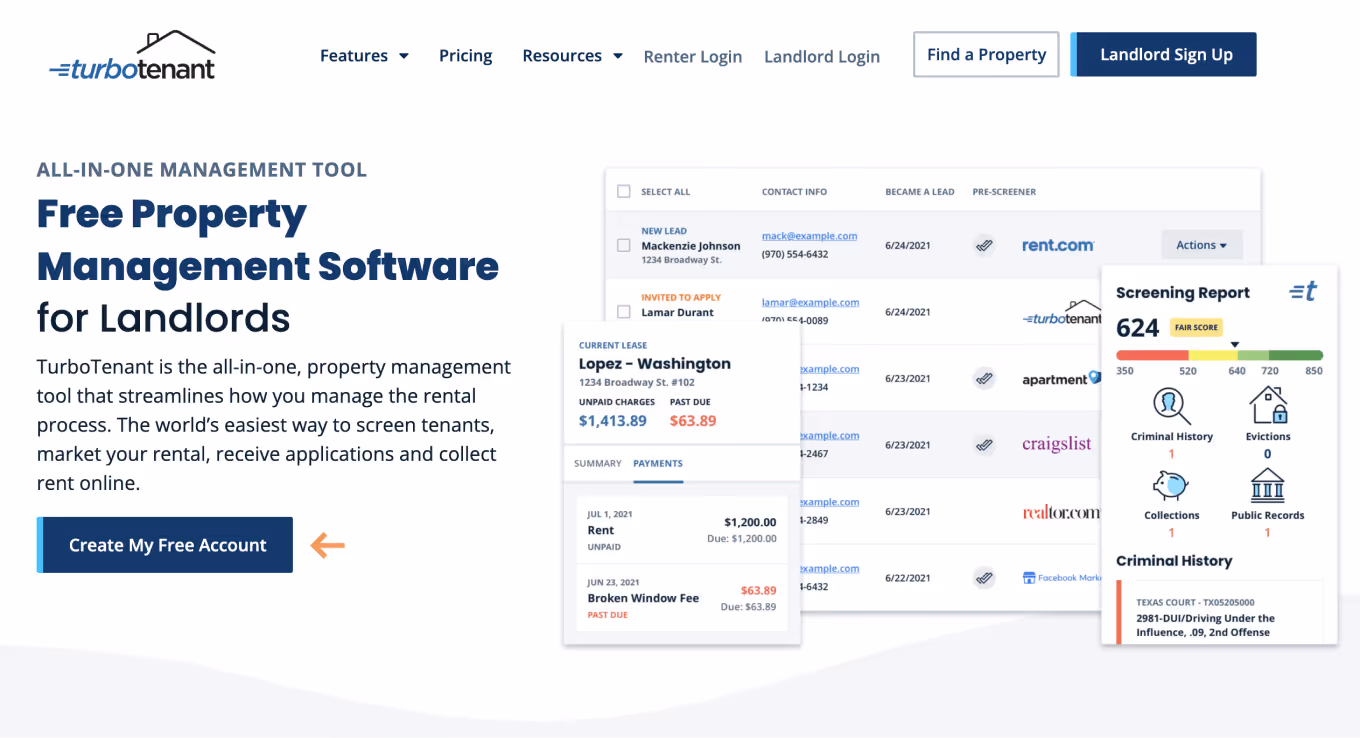Click the $63.89 past due amount
The width and height of the screenshot is (1360, 738).
693,421
